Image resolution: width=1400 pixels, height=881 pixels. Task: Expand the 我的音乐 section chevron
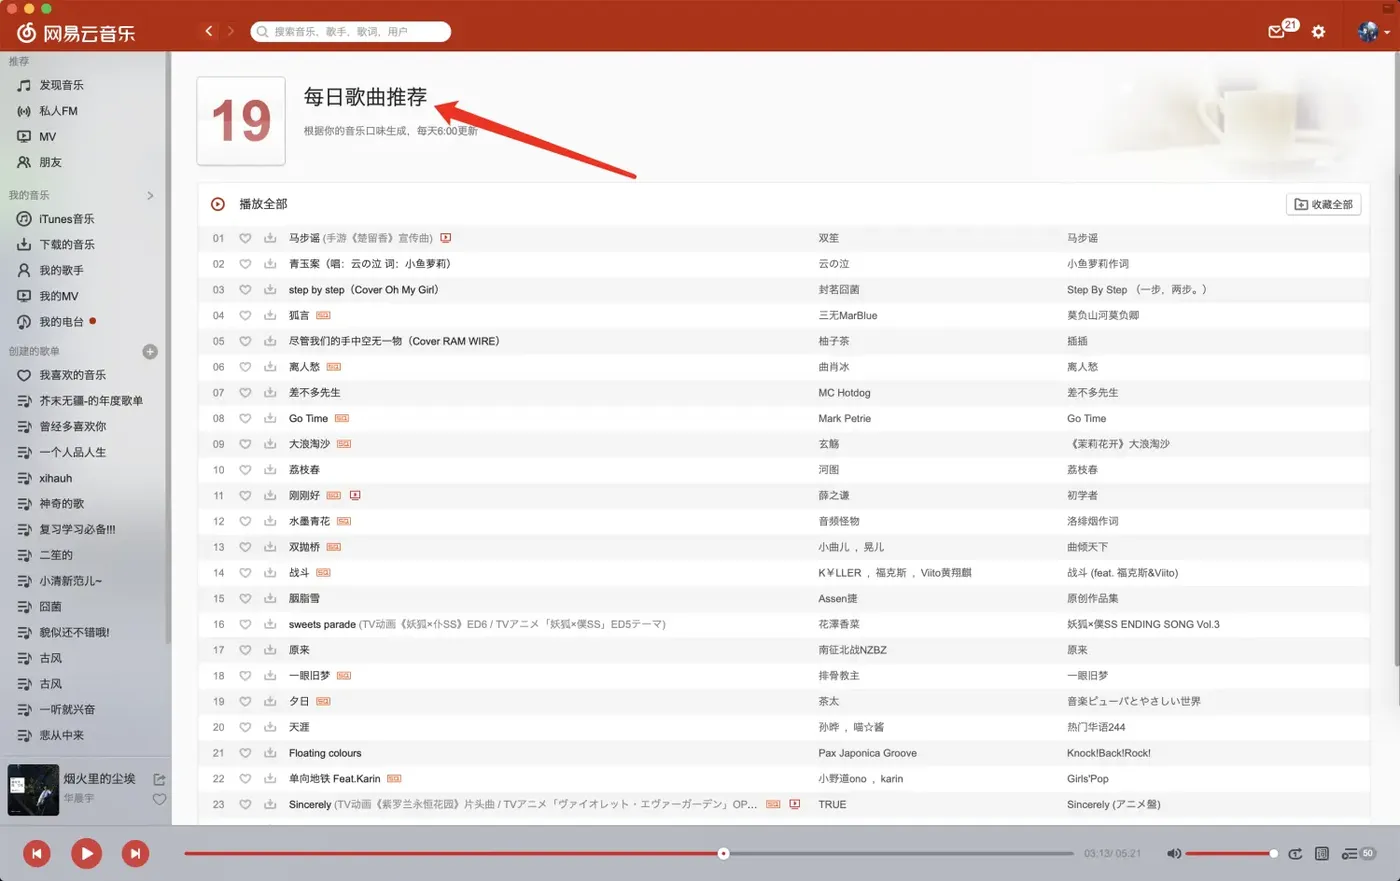click(150, 195)
